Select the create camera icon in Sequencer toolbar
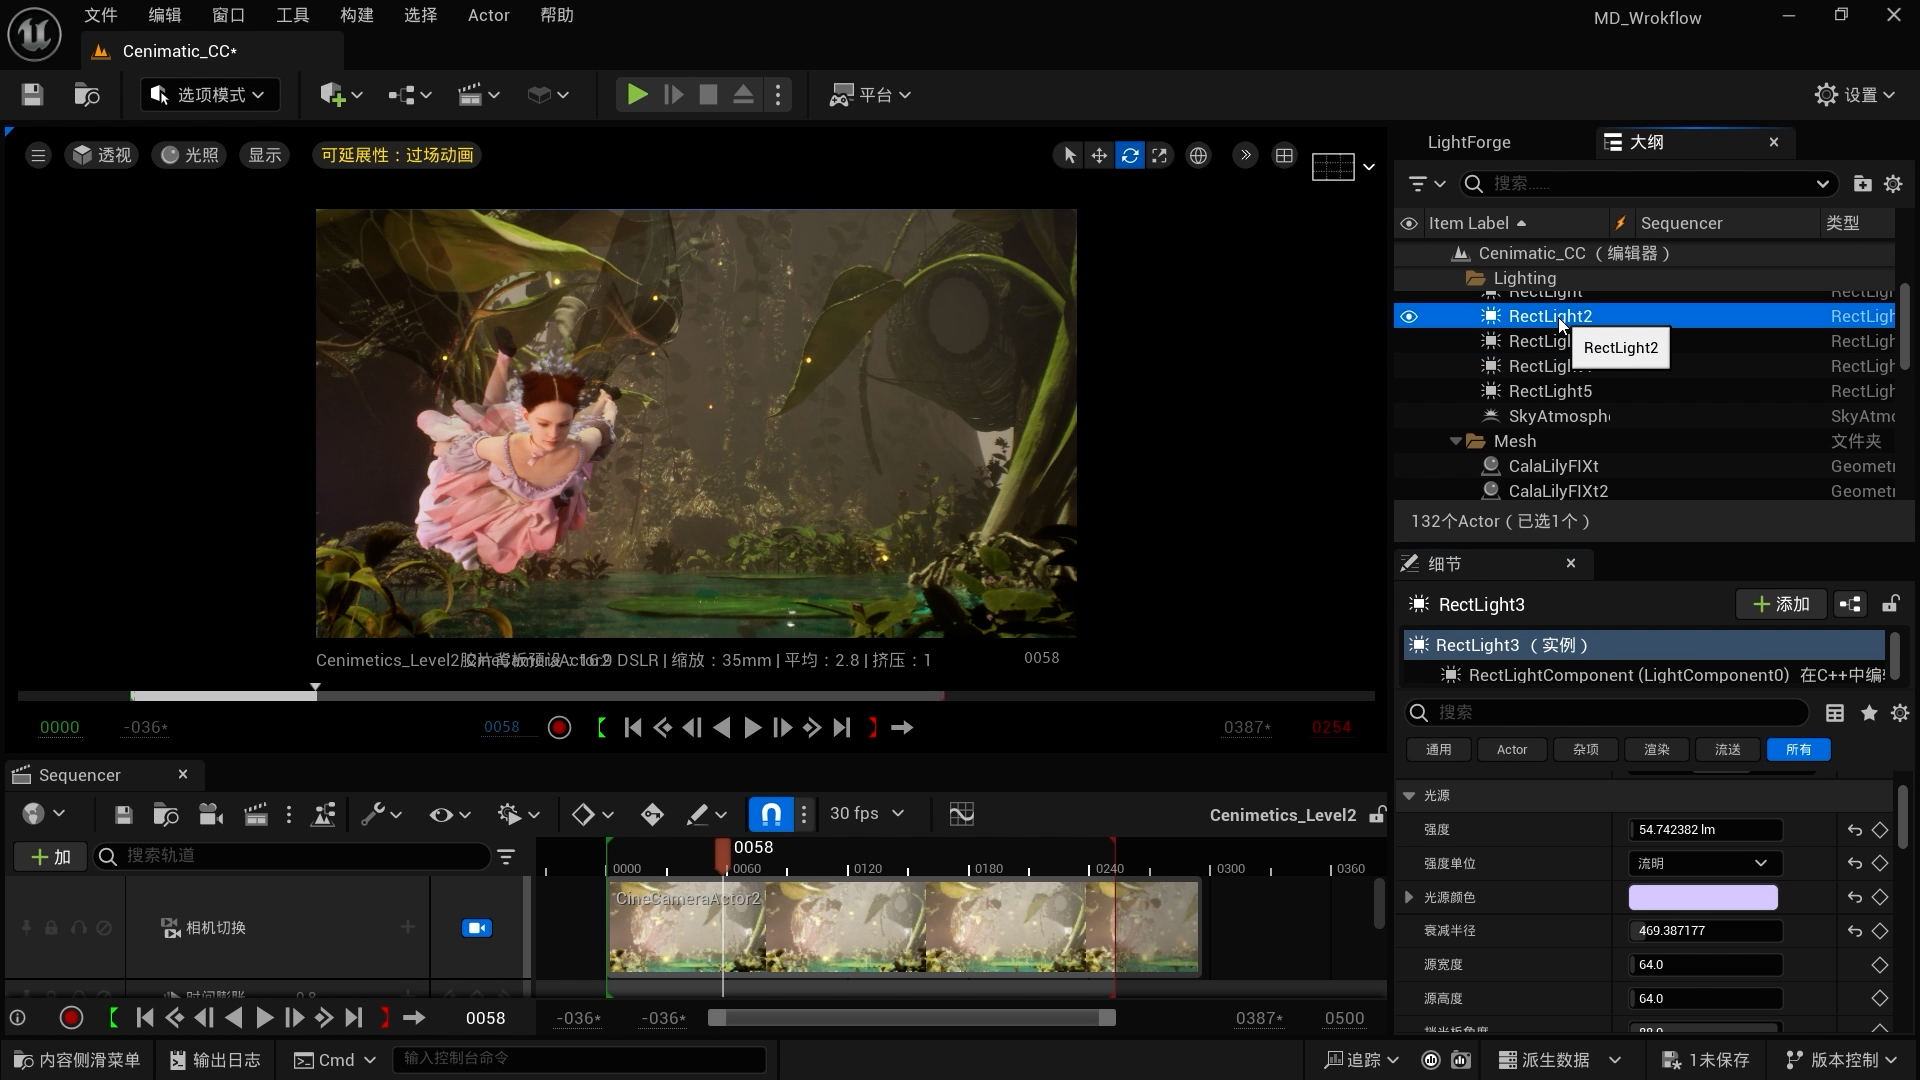This screenshot has height=1080, width=1920. click(x=210, y=814)
